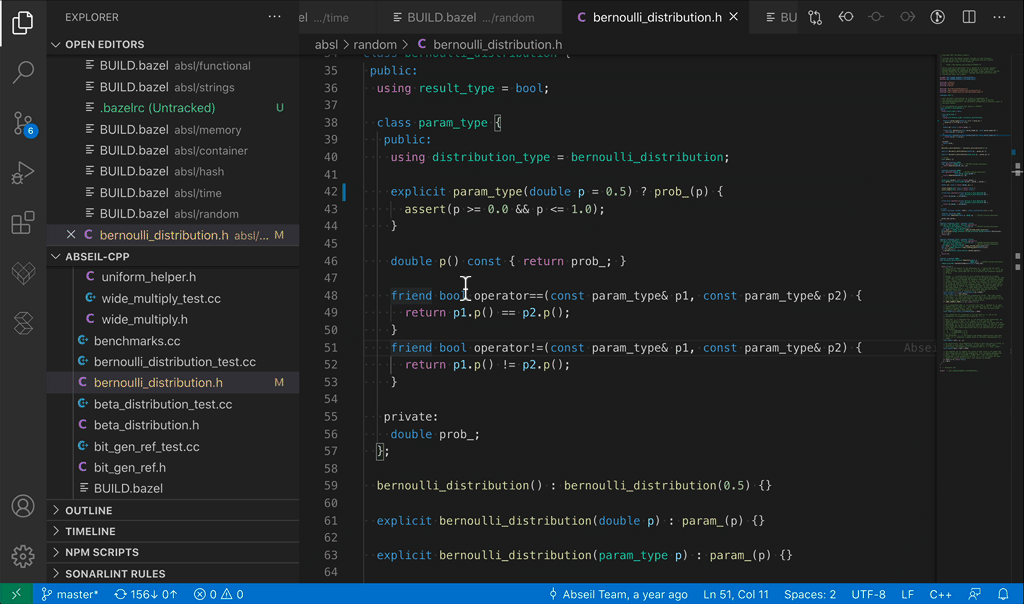Open BUILD.bazel absl/strings in Open Editors
Viewport: 1024px width, 604px height.
click(x=173, y=87)
